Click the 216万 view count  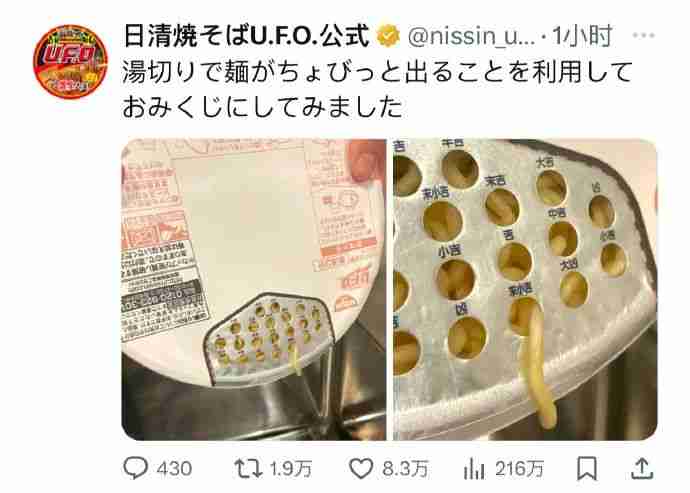click(x=519, y=469)
